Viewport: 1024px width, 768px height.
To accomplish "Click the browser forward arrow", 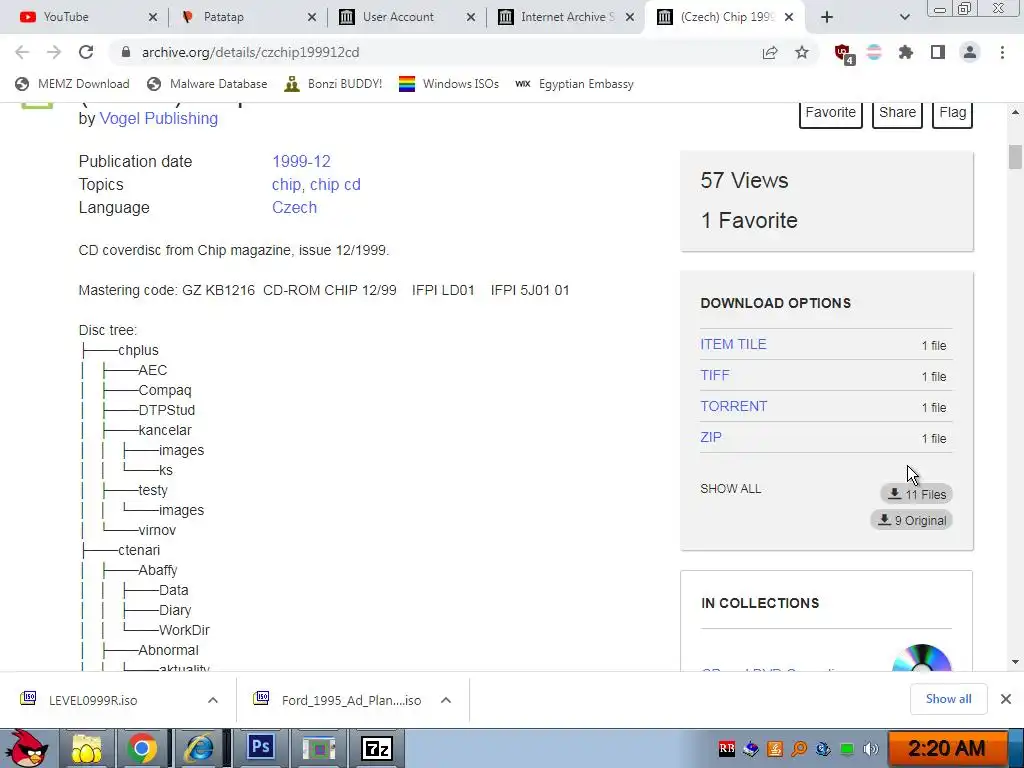I will pyautogui.click(x=54, y=52).
